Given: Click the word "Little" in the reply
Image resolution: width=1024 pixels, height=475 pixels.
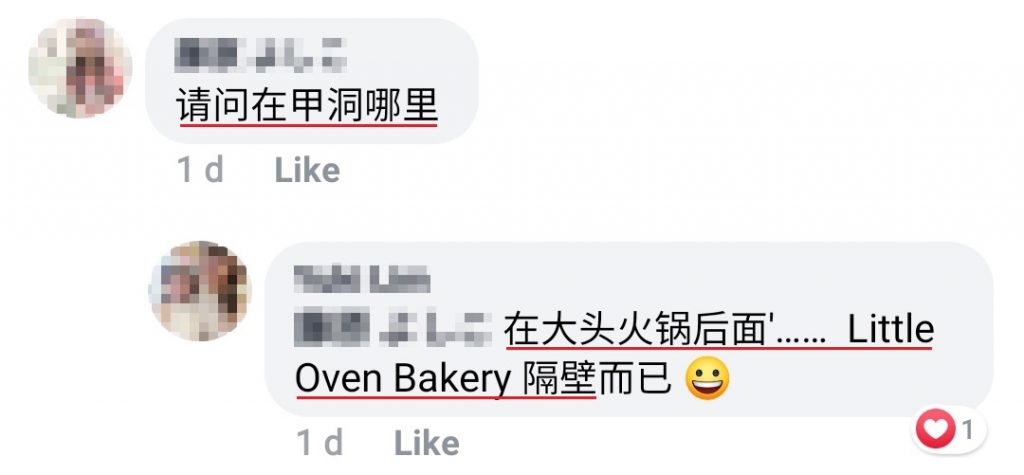Looking at the screenshot, I should 890,329.
